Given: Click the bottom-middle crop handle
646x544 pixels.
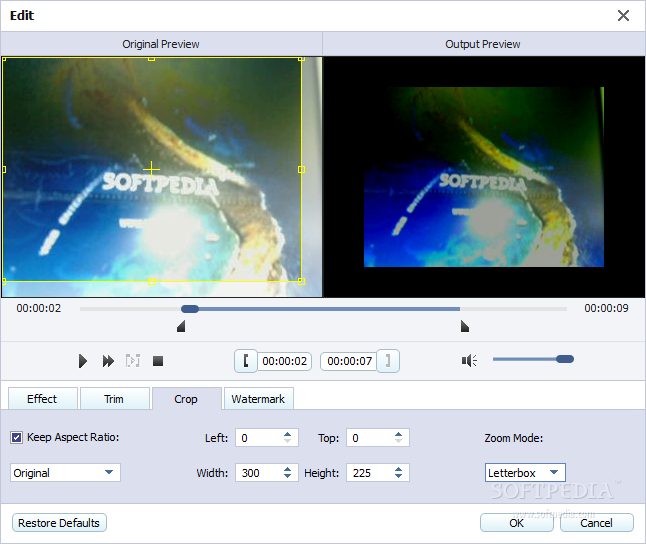Looking at the screenshot, I should click(x=152, y=281).
